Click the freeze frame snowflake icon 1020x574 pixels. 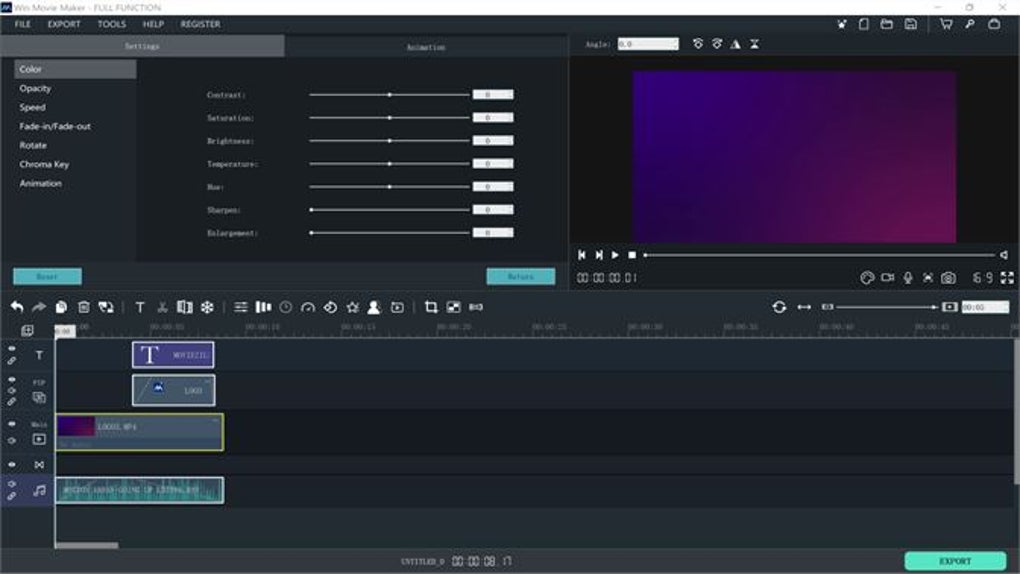207,307
